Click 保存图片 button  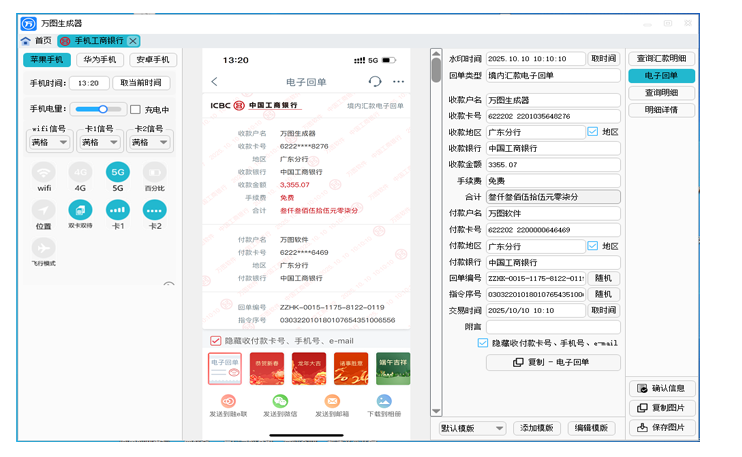tap(662, 427)
